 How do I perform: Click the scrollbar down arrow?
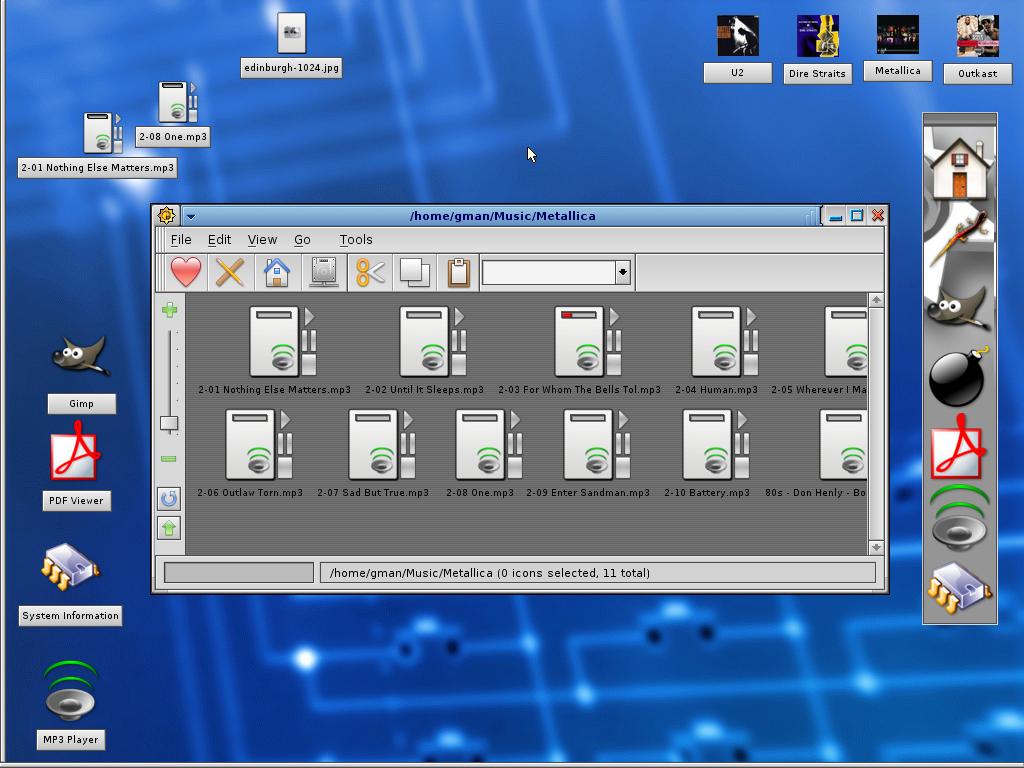tap(876, 547)
